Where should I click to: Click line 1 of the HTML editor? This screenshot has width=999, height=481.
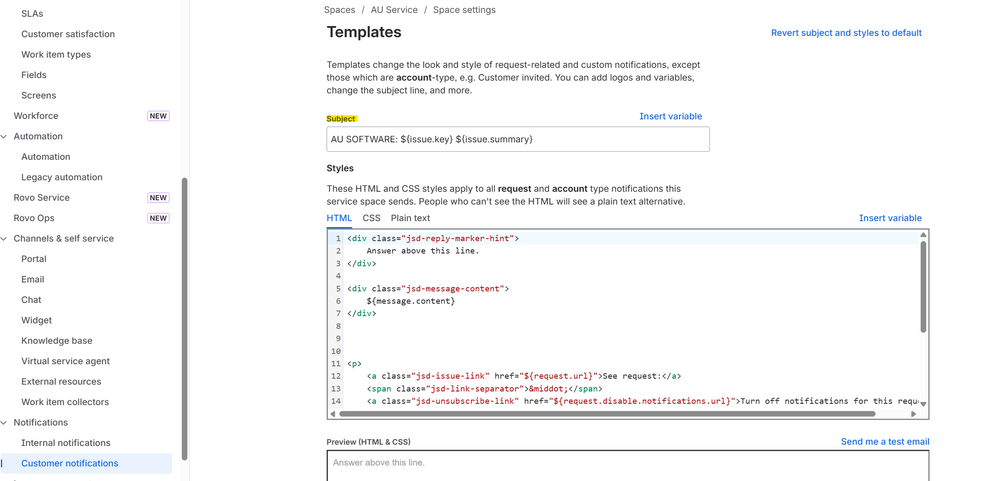click(631, 238)
